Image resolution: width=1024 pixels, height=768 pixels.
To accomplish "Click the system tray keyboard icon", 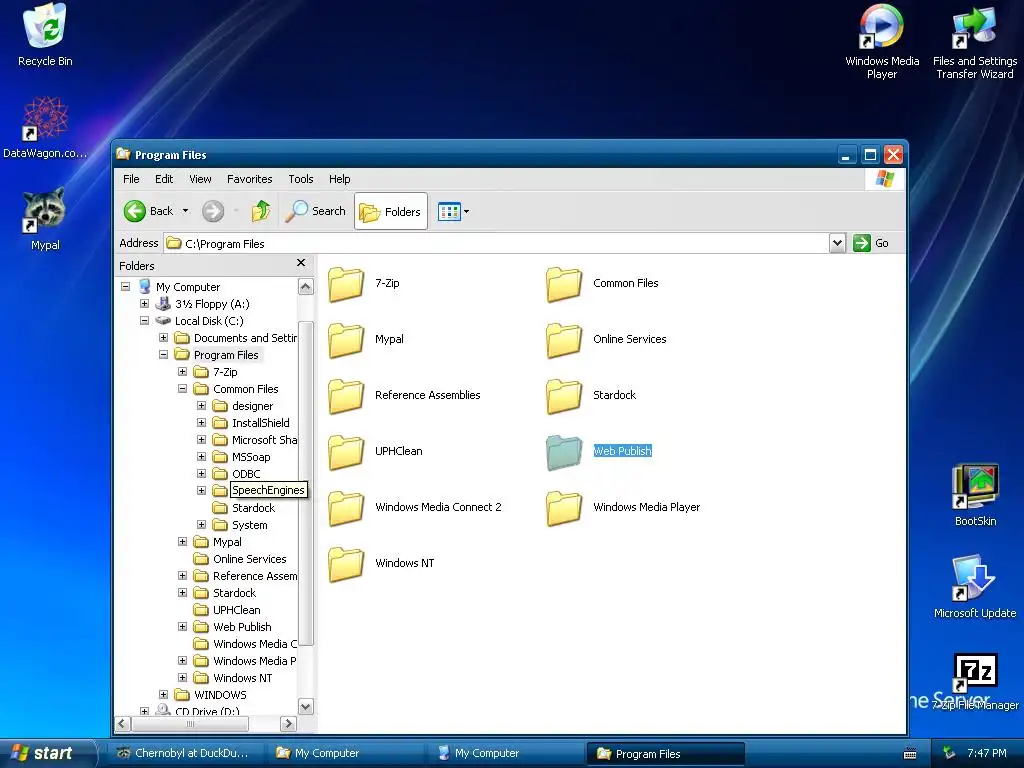I will 910,754.
